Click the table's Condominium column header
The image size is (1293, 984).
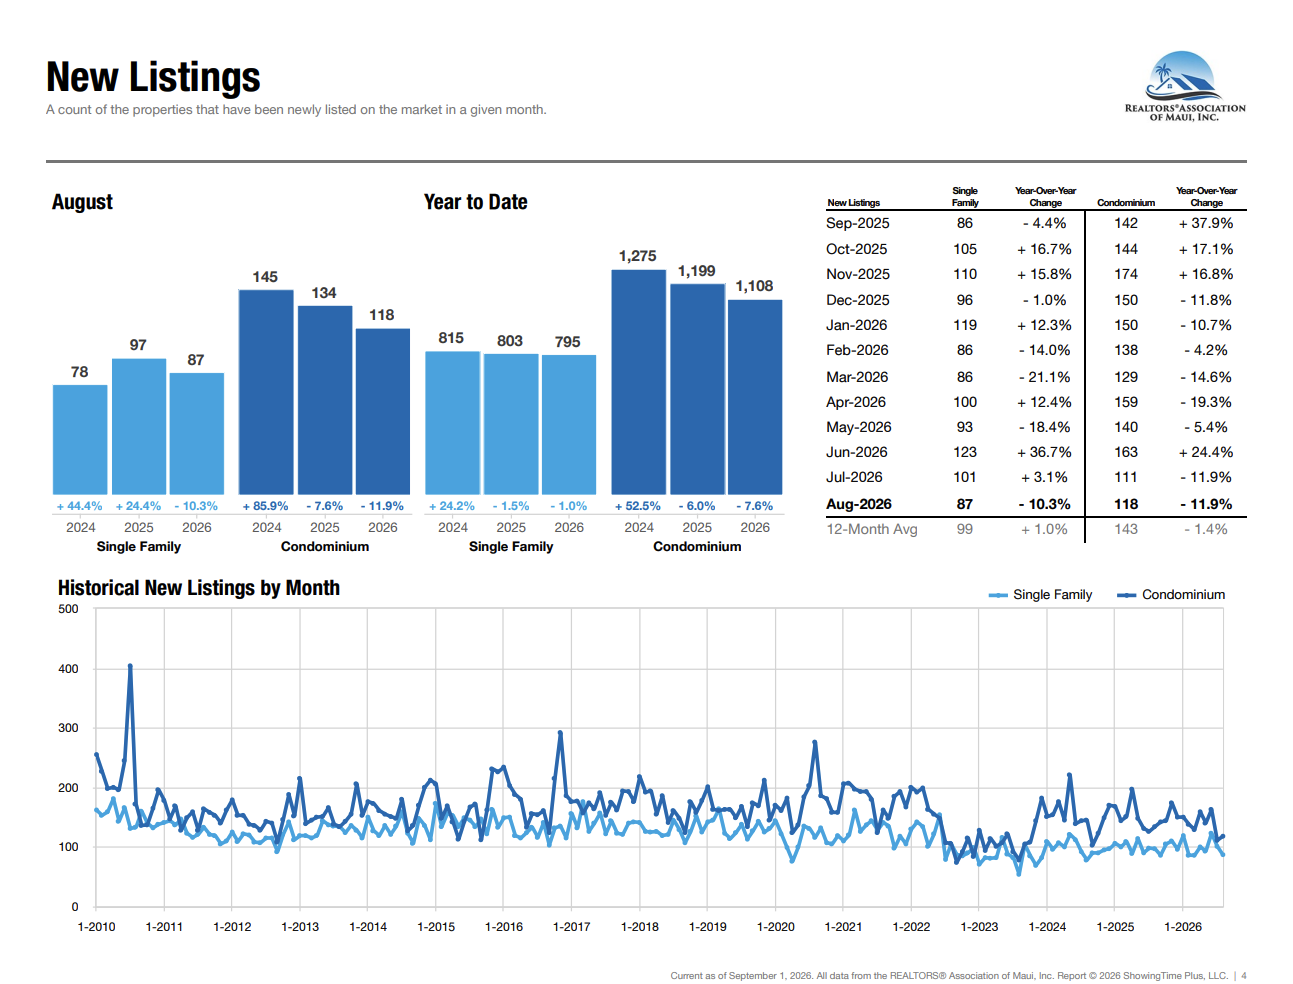pyautogui.click(x=1126, y=203)
